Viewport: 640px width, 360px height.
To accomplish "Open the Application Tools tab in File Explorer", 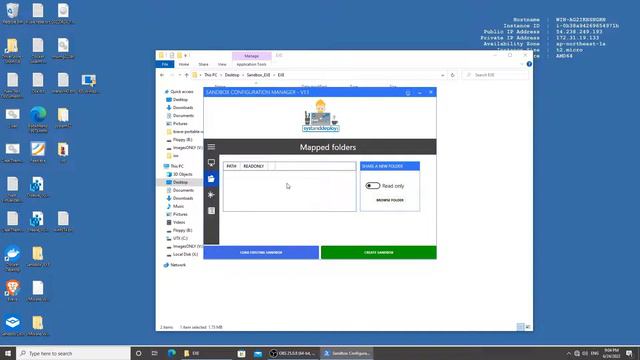I will coord(251,64).
